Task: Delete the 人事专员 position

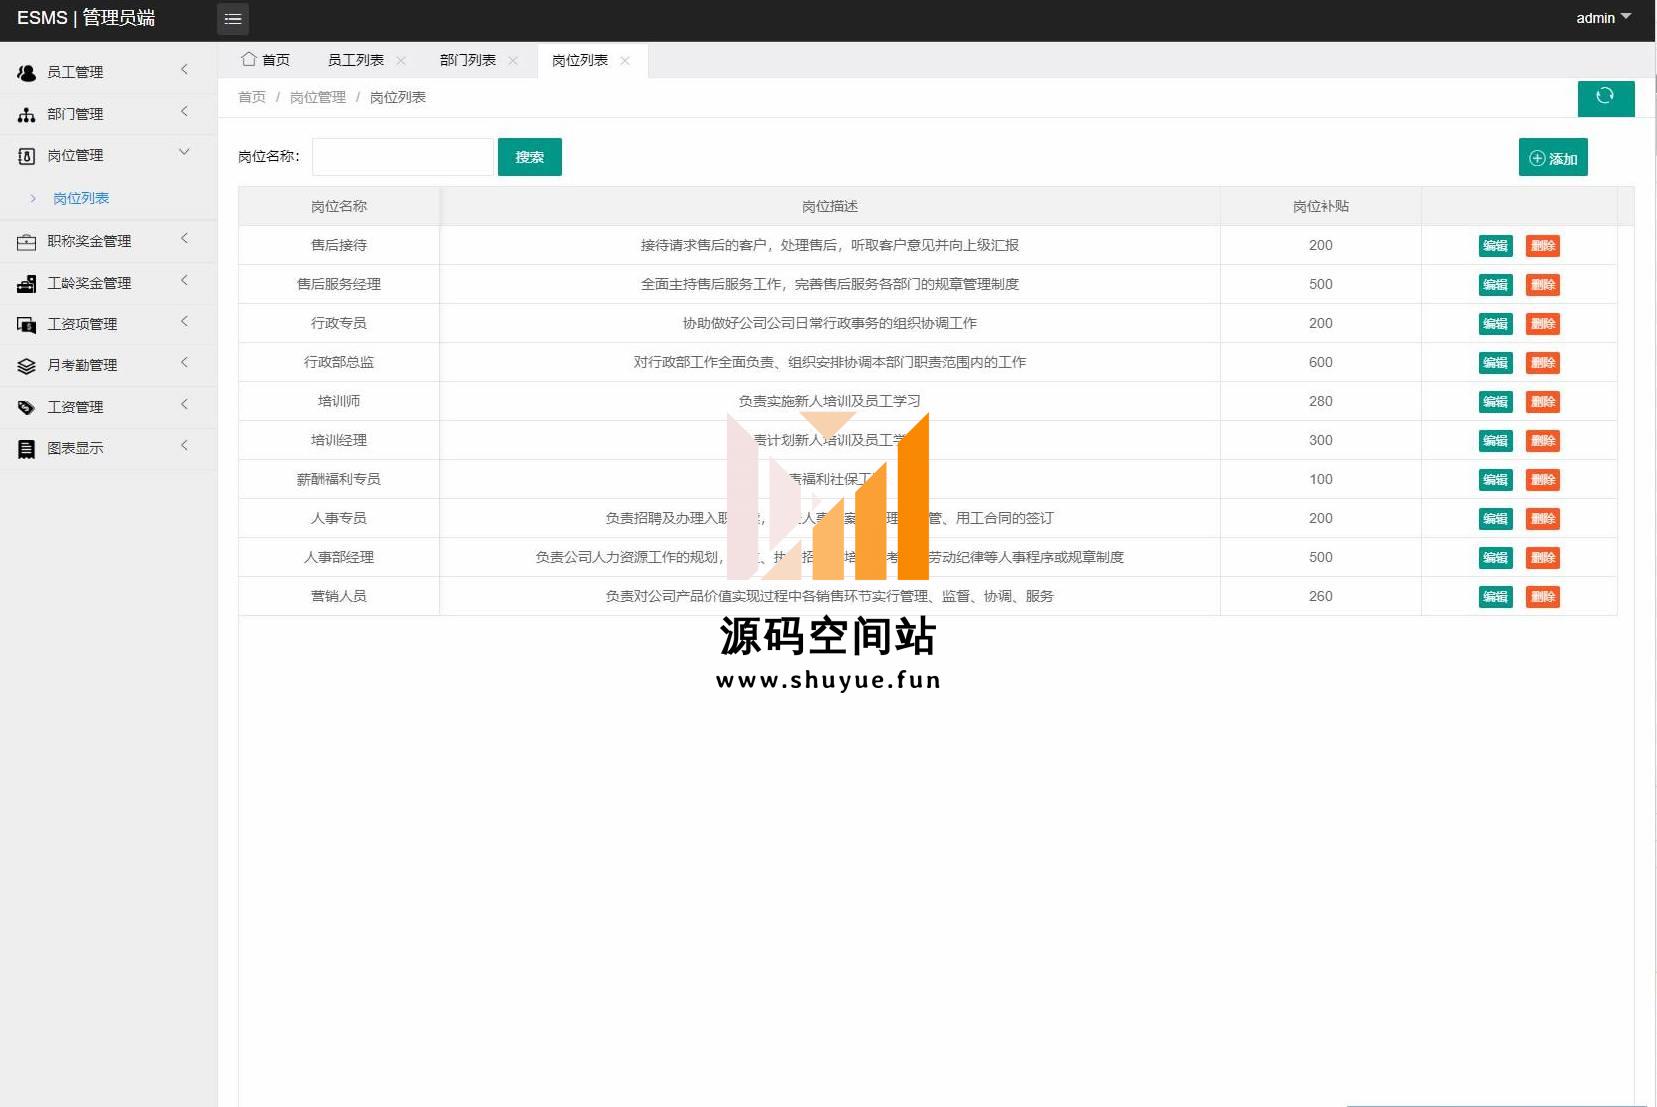Action: (1543, 519)
